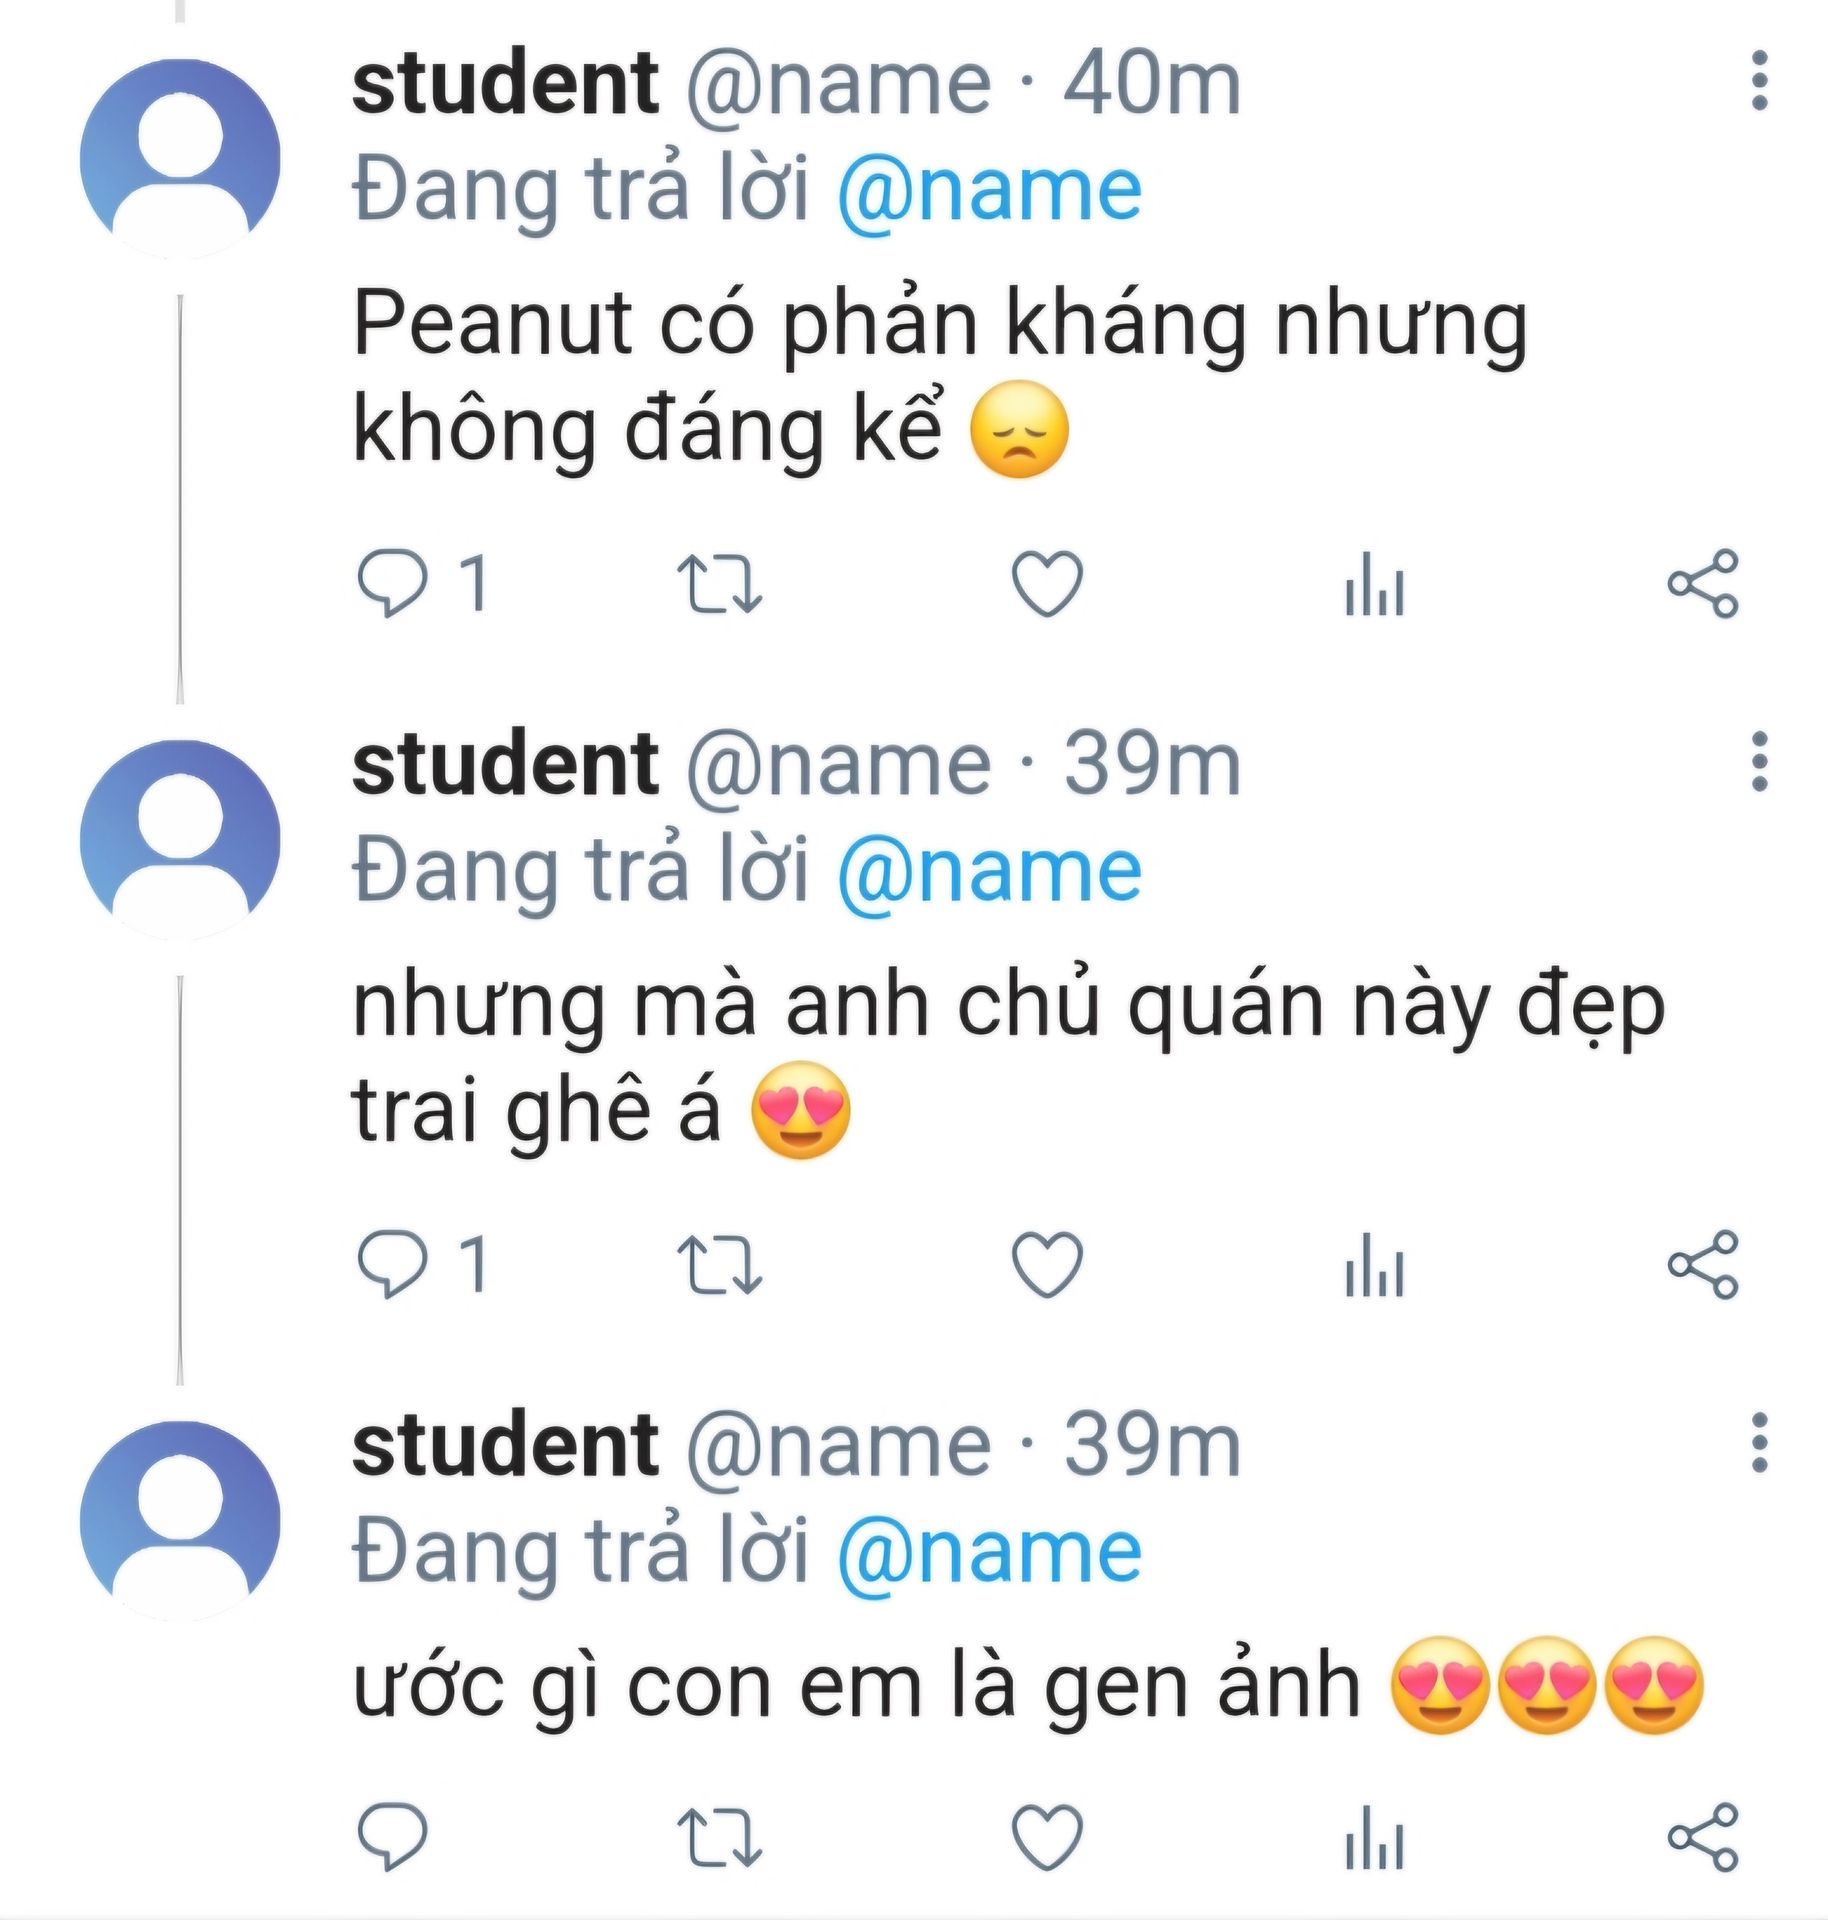This screenshot has width=1828, height=1920.
Task: Open more options on the 40m tweet
Action: [1759, 80]
